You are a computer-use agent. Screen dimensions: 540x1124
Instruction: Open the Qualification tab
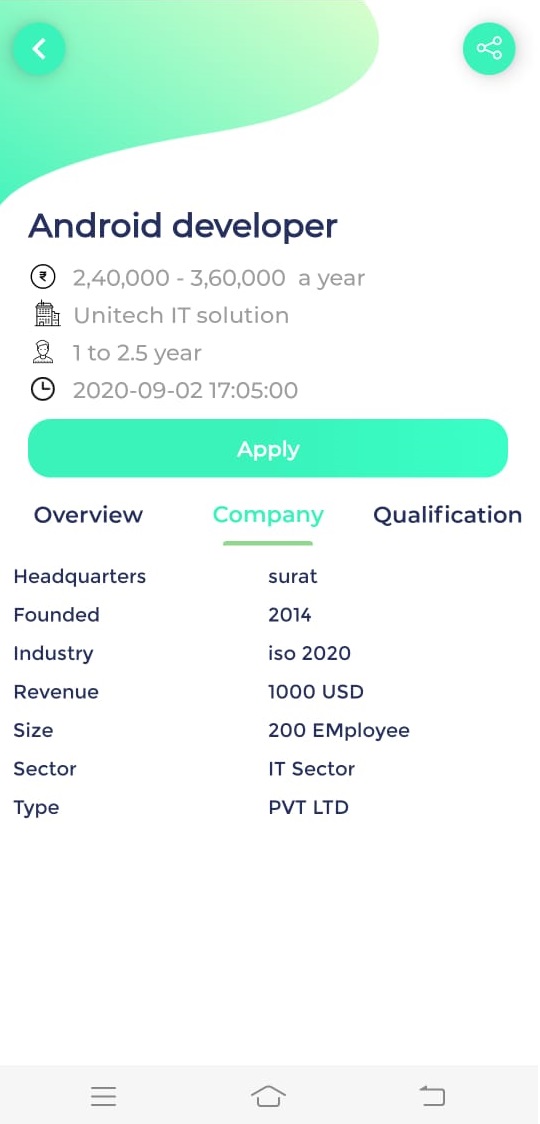coord(447,515)
